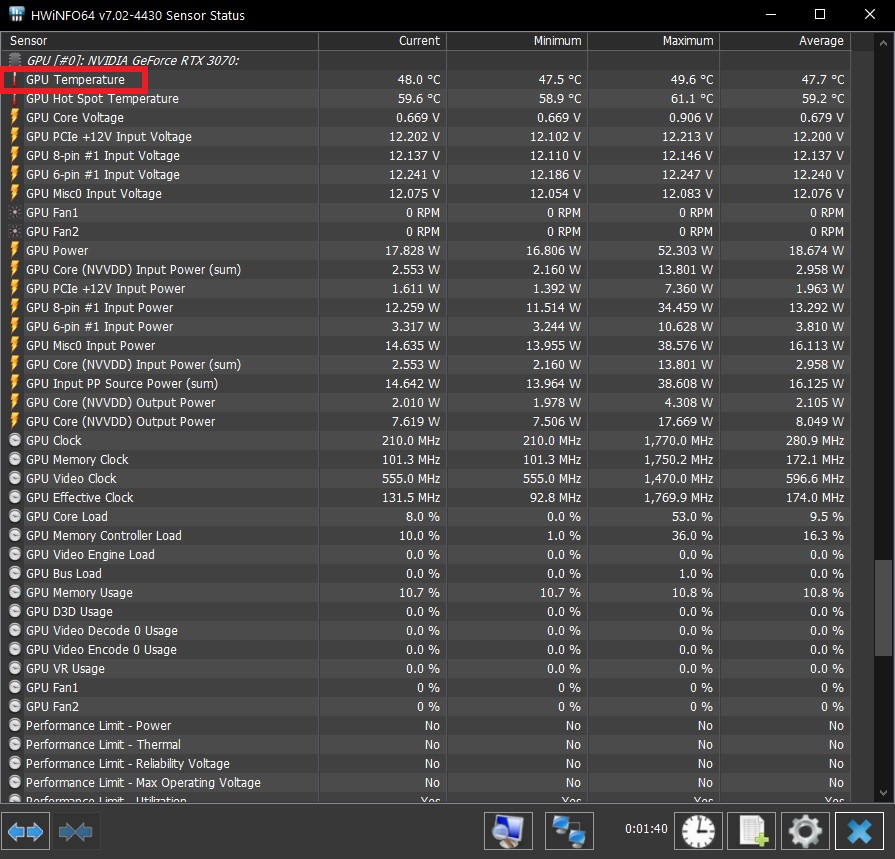Screen dimensions: 895x859
Task: Close sensors with the blue X button
Action: (x=859, y=830)
